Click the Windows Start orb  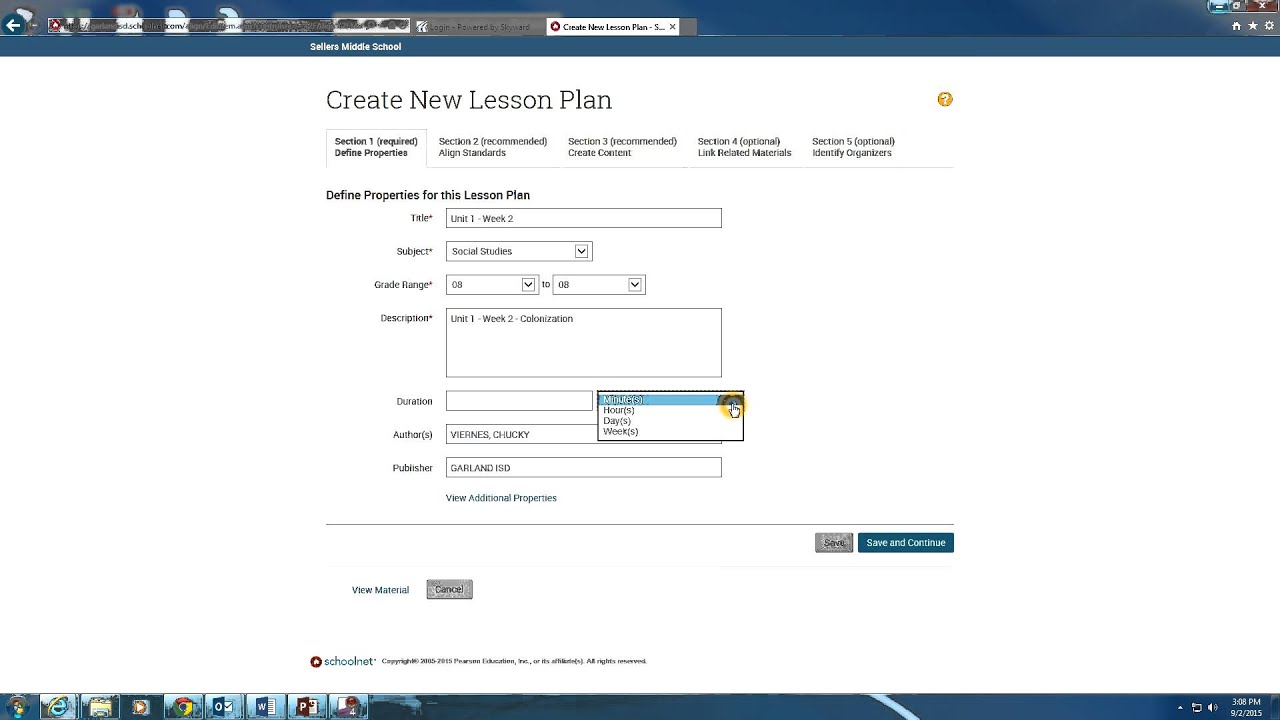point(17,708)
